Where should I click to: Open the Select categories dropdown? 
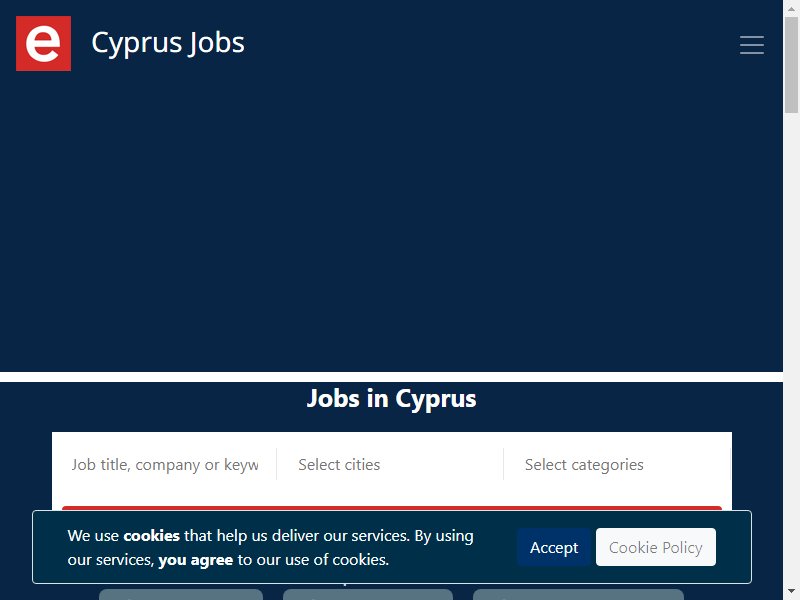616,464
